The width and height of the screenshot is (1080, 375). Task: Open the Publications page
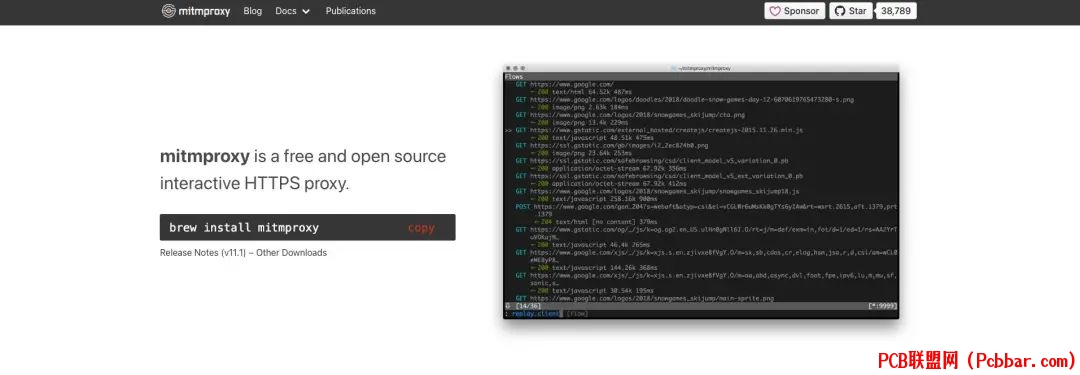click(x=351, y=11)
